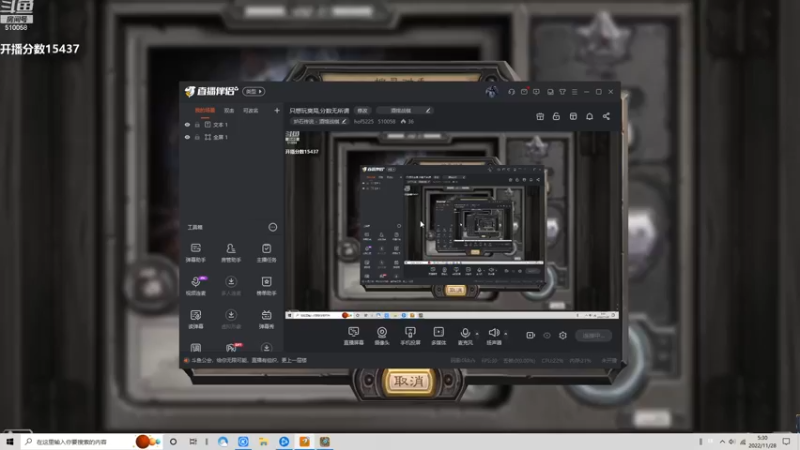The width and height of the screenshot is (800, 450).
Task: Toggle the preview eye icon in bottom bar
Action: [547, 335]
